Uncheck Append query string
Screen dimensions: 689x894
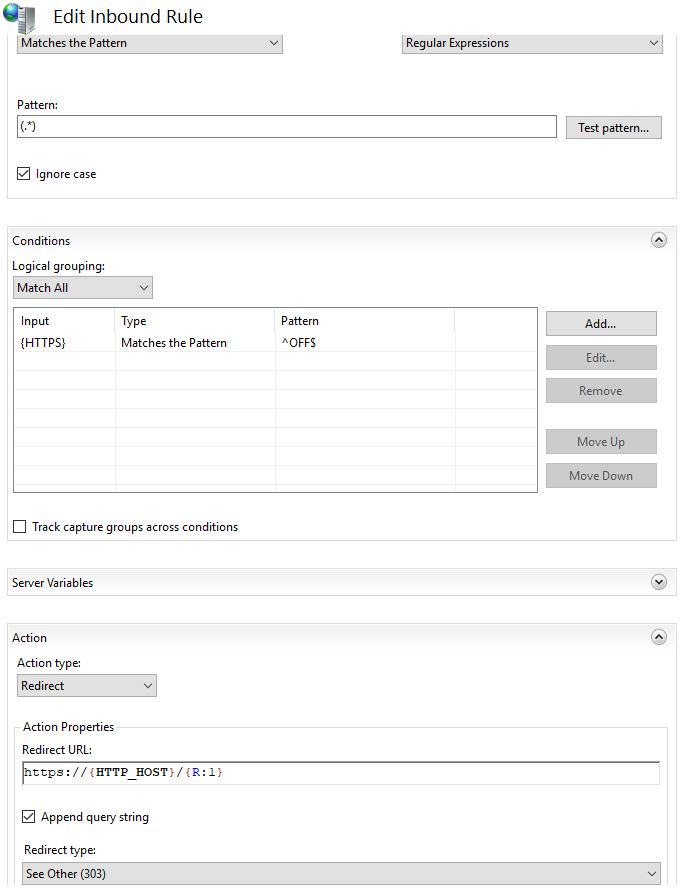tap(29, 816)
